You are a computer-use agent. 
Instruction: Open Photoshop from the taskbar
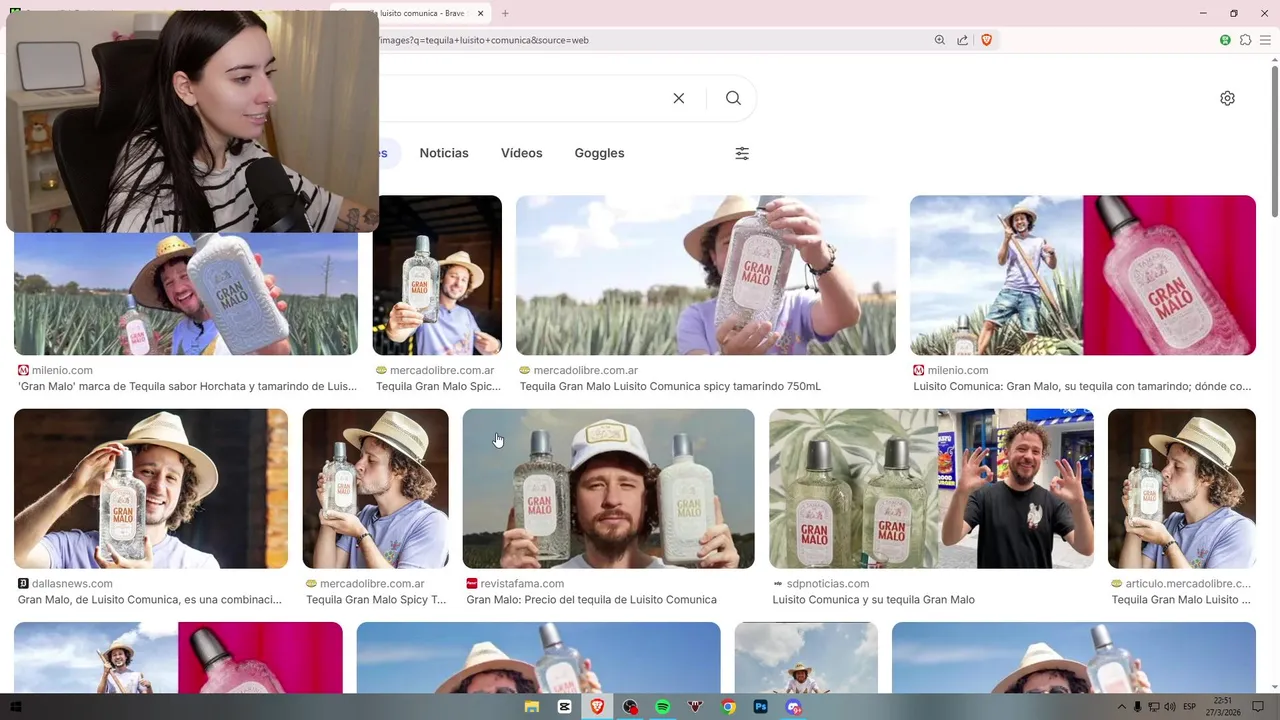[761, 707]
